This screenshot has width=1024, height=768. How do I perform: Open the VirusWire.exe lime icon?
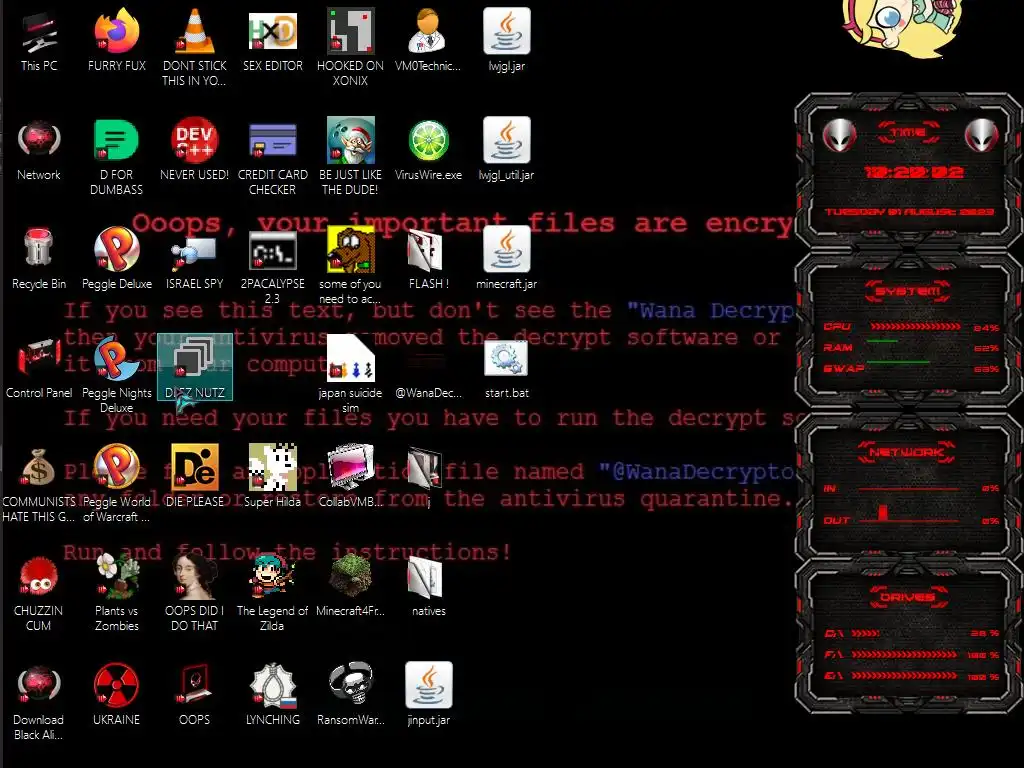point(428,150)
